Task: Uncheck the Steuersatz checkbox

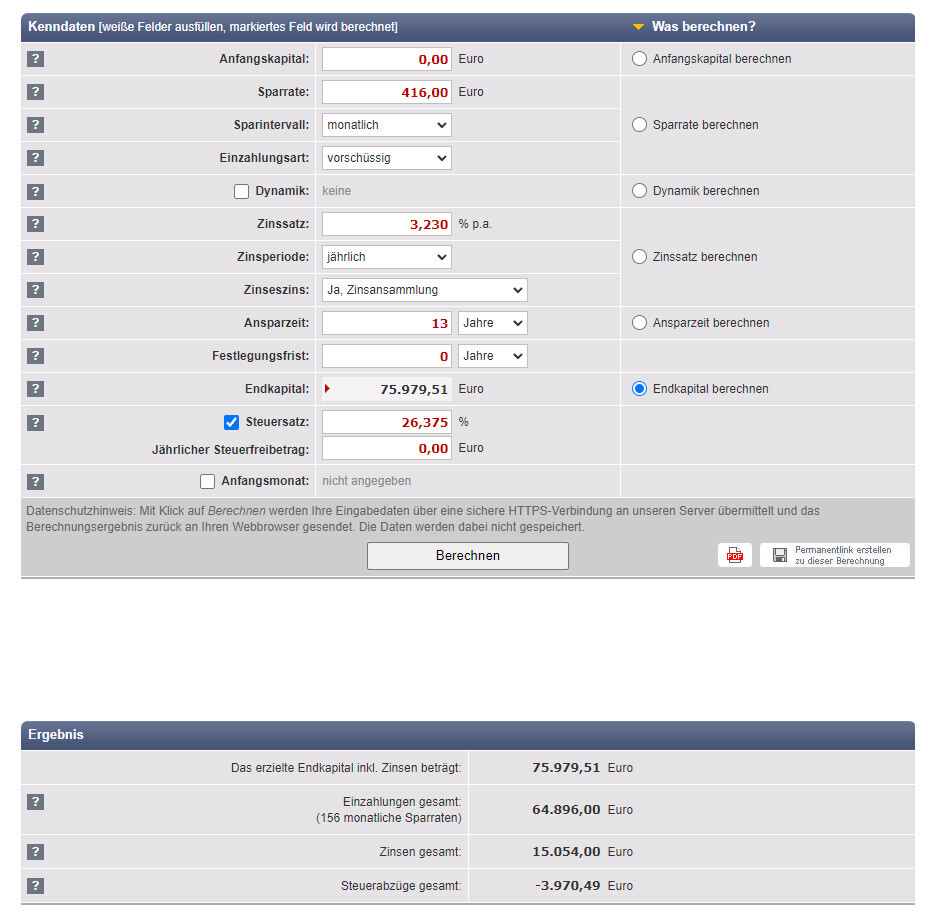Action: click(231, 422)
